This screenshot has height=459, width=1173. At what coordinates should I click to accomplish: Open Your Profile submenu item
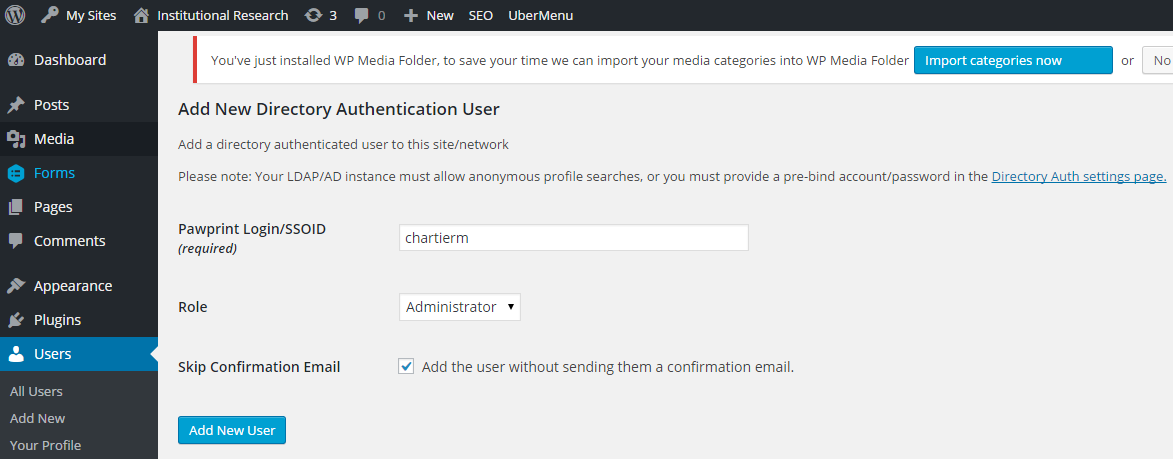46,446
